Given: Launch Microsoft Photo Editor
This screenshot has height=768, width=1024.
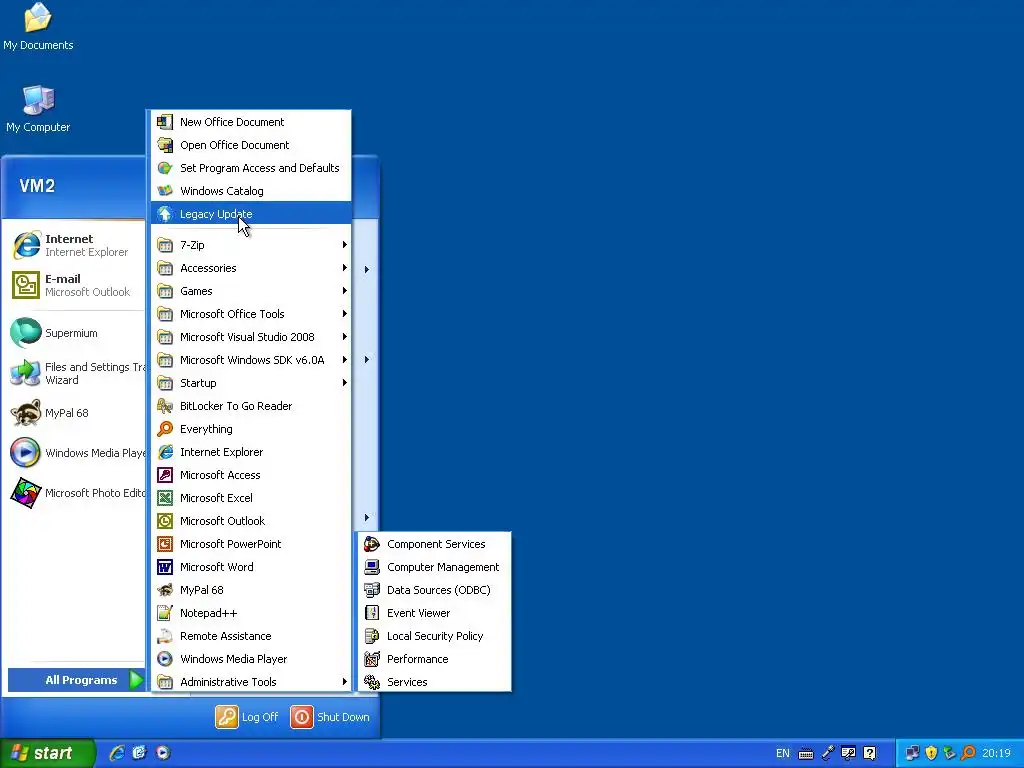Looking at the screenshot, I should coord(75,493).
